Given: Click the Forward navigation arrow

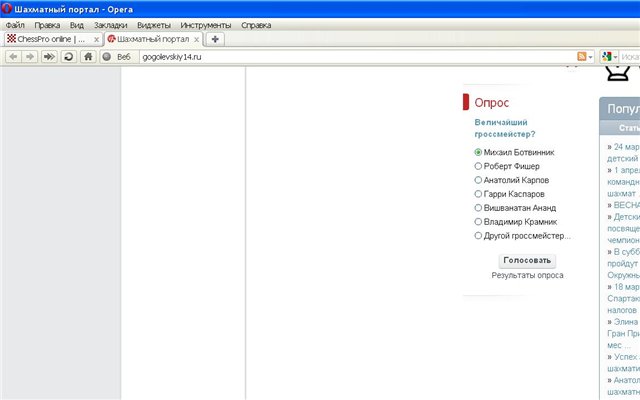Looking at the screenshot, I should (30, 57).
